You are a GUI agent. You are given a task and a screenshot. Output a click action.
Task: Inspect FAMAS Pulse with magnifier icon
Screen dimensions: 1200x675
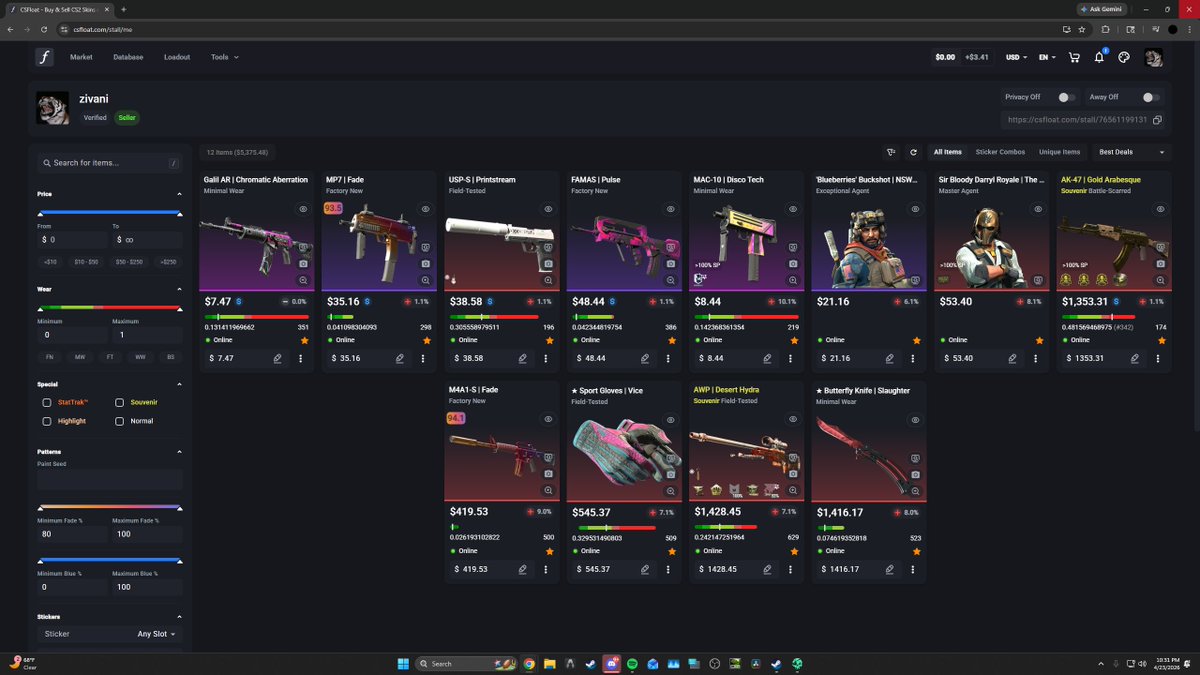point(671,281)
